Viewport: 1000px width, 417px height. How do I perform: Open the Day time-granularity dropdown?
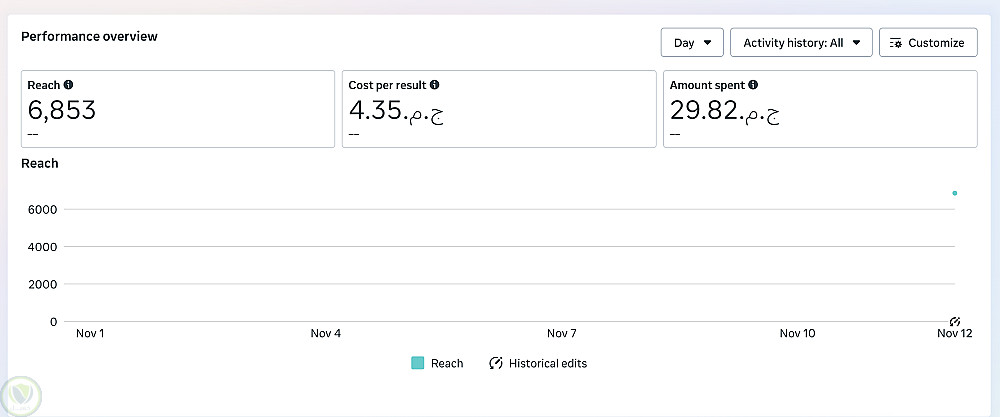692,43
